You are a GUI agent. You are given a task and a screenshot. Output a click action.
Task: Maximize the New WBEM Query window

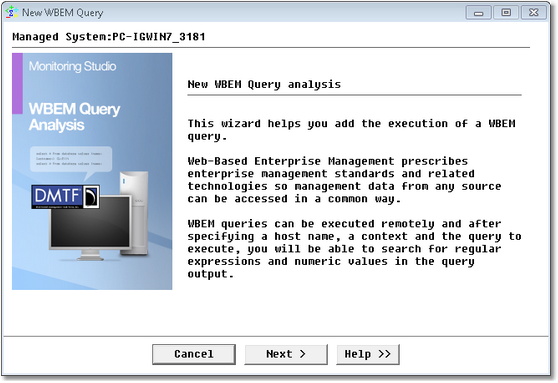506,12
